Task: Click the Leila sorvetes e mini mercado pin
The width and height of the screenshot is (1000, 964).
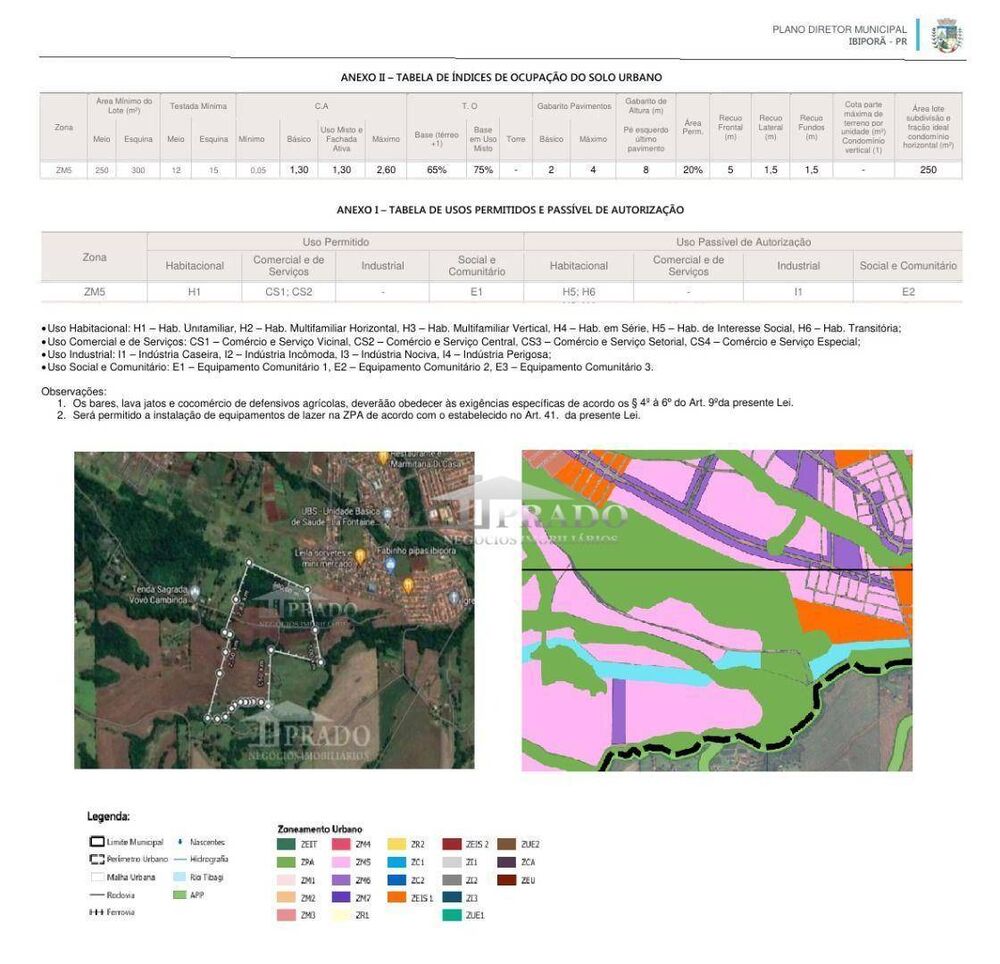Action: [360, 557]
